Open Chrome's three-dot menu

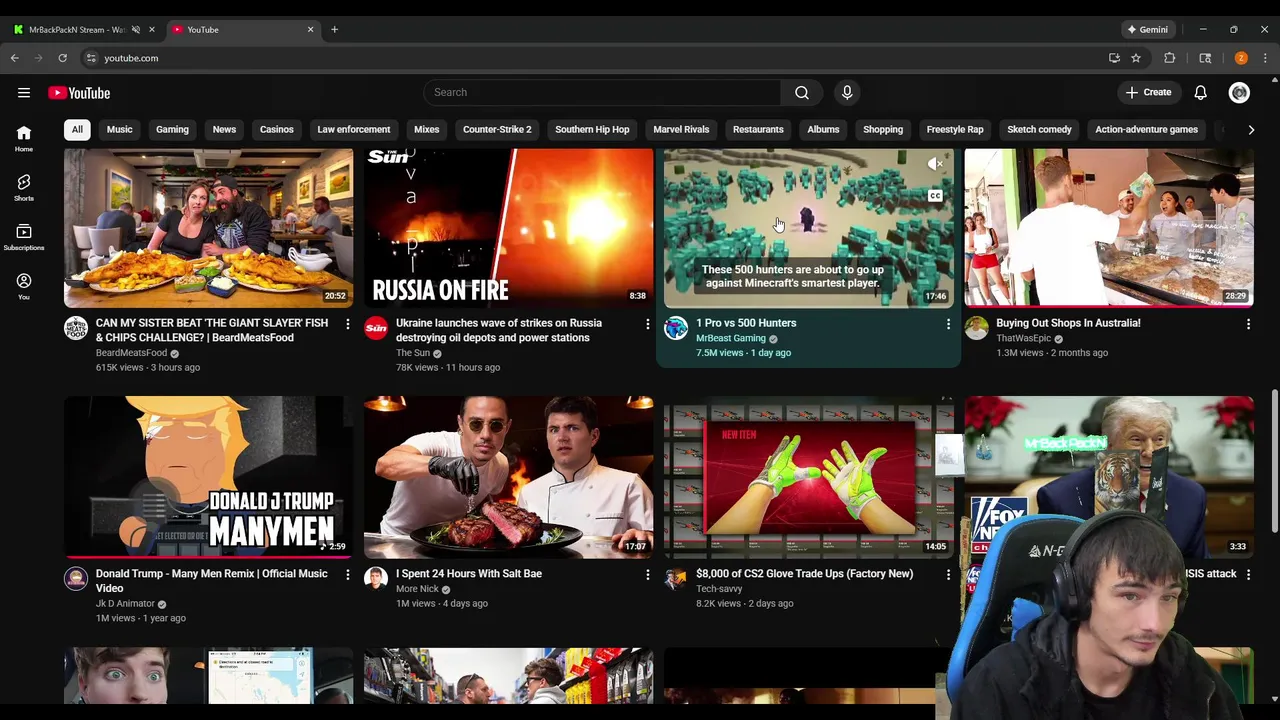(x=1265, y=58)
